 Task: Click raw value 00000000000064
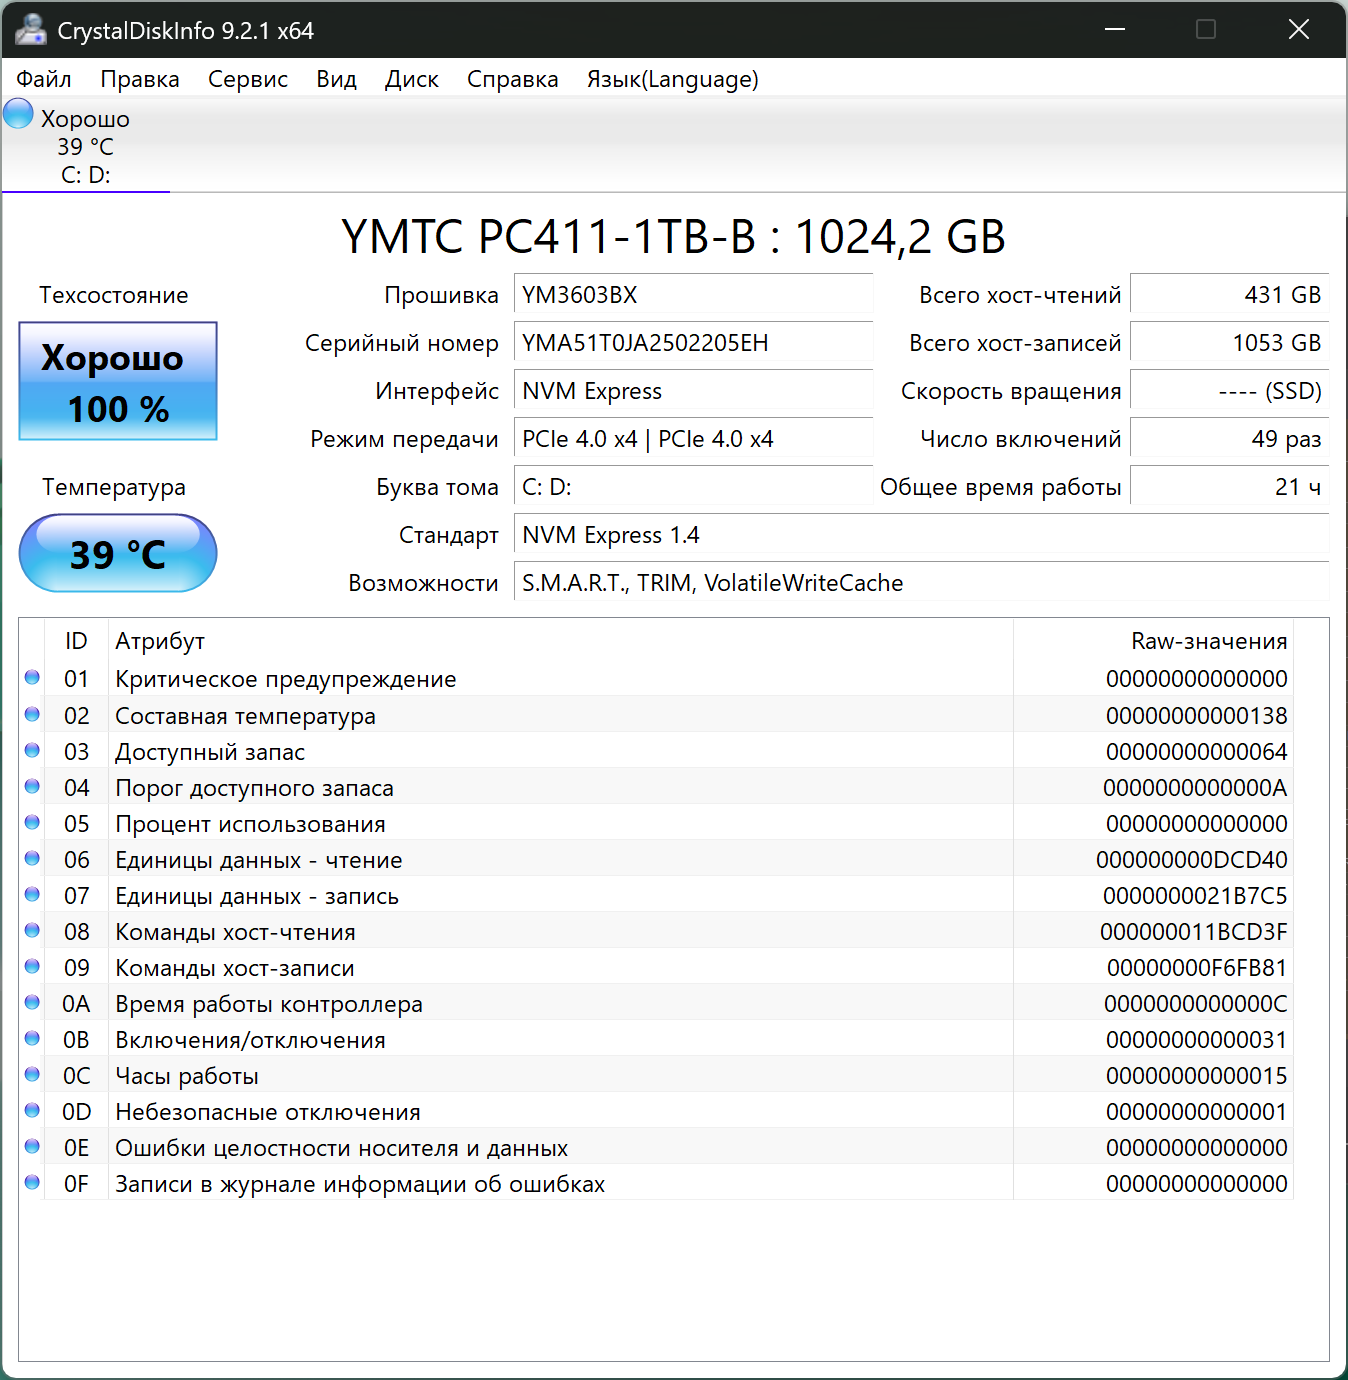tap(1196, 752)
